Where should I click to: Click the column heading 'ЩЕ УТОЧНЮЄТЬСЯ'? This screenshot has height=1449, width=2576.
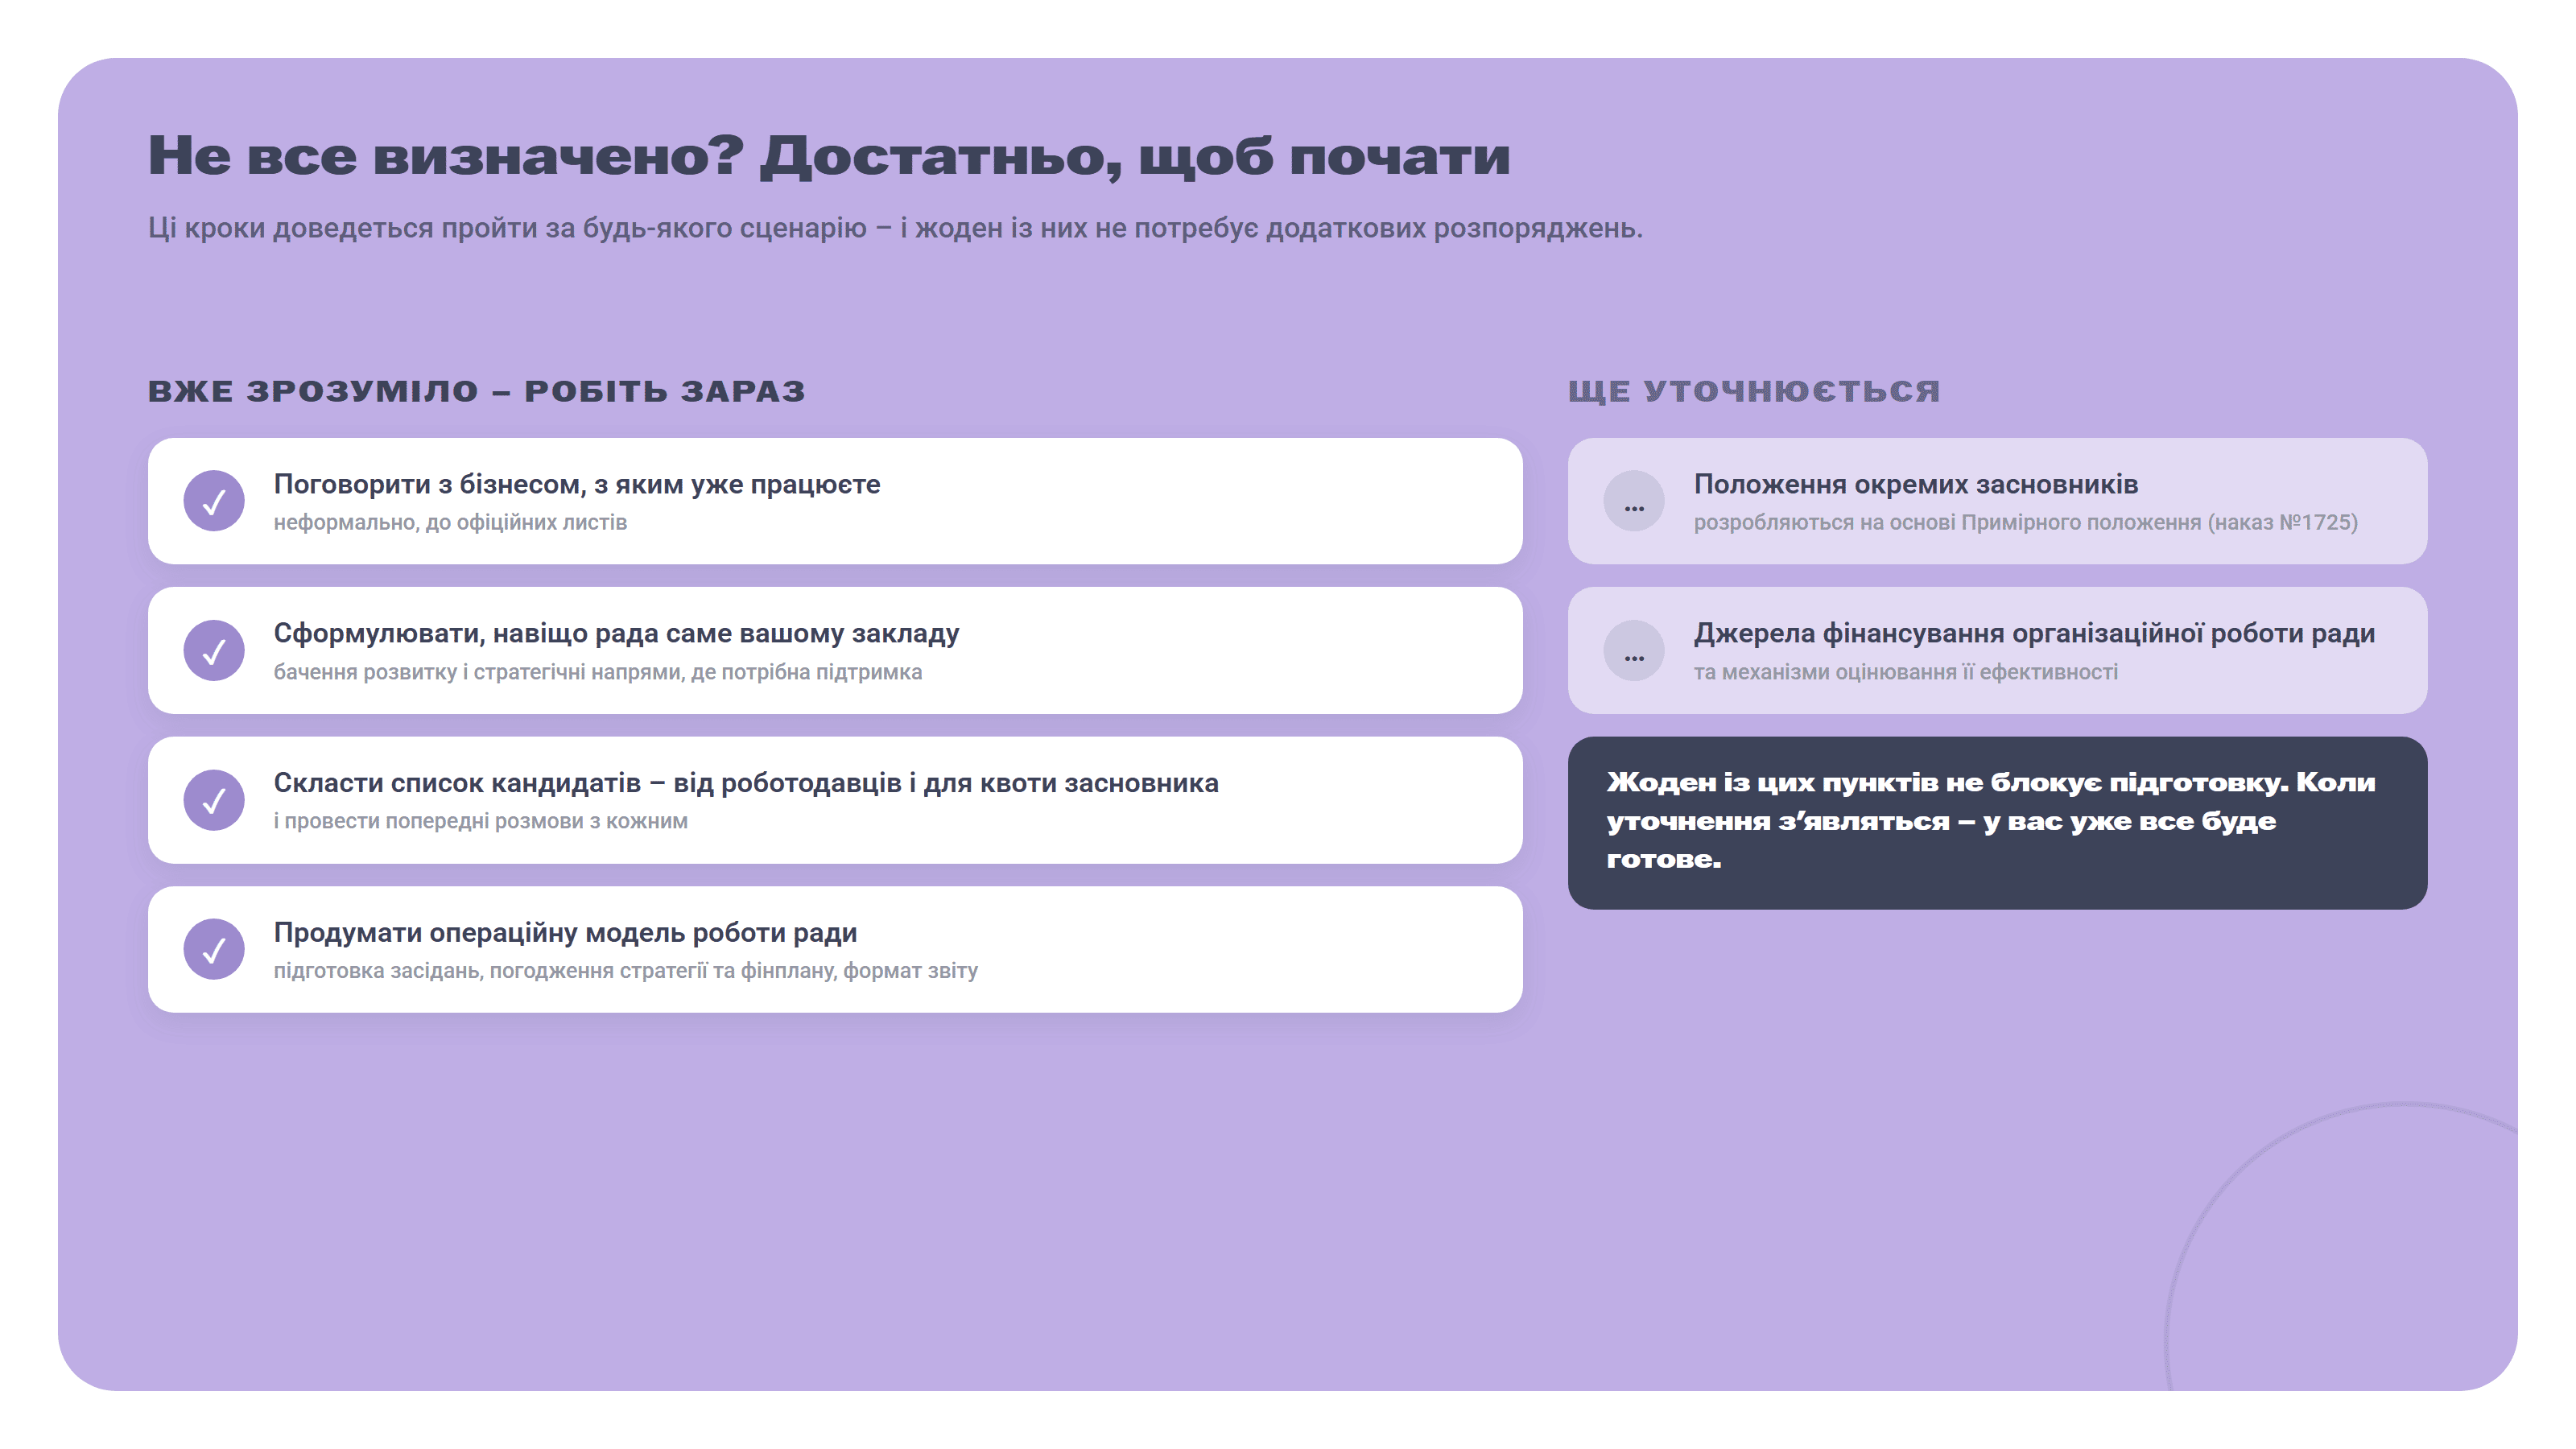click(1754, 391)
